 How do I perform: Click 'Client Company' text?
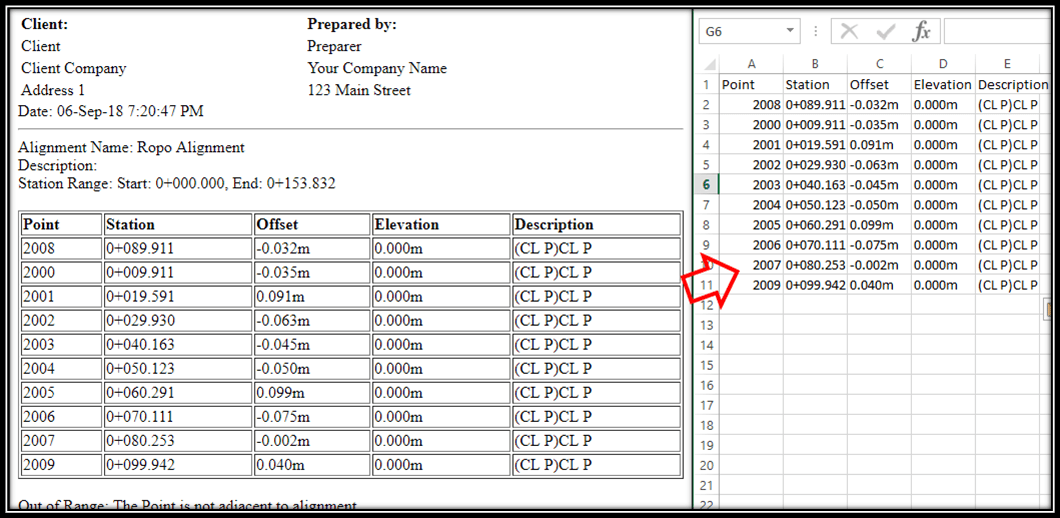(74, 68)
